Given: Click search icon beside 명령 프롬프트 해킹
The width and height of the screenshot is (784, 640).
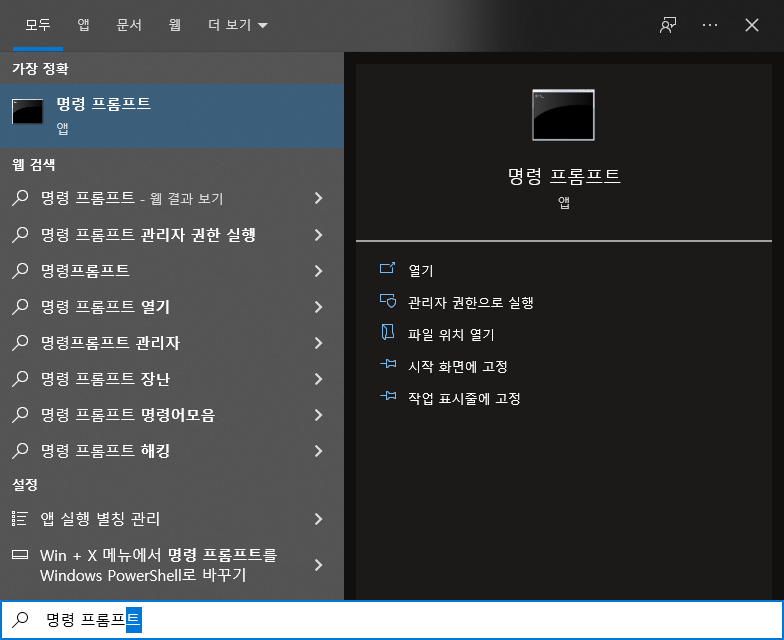Looking at the screenshot, I should 20,450.
